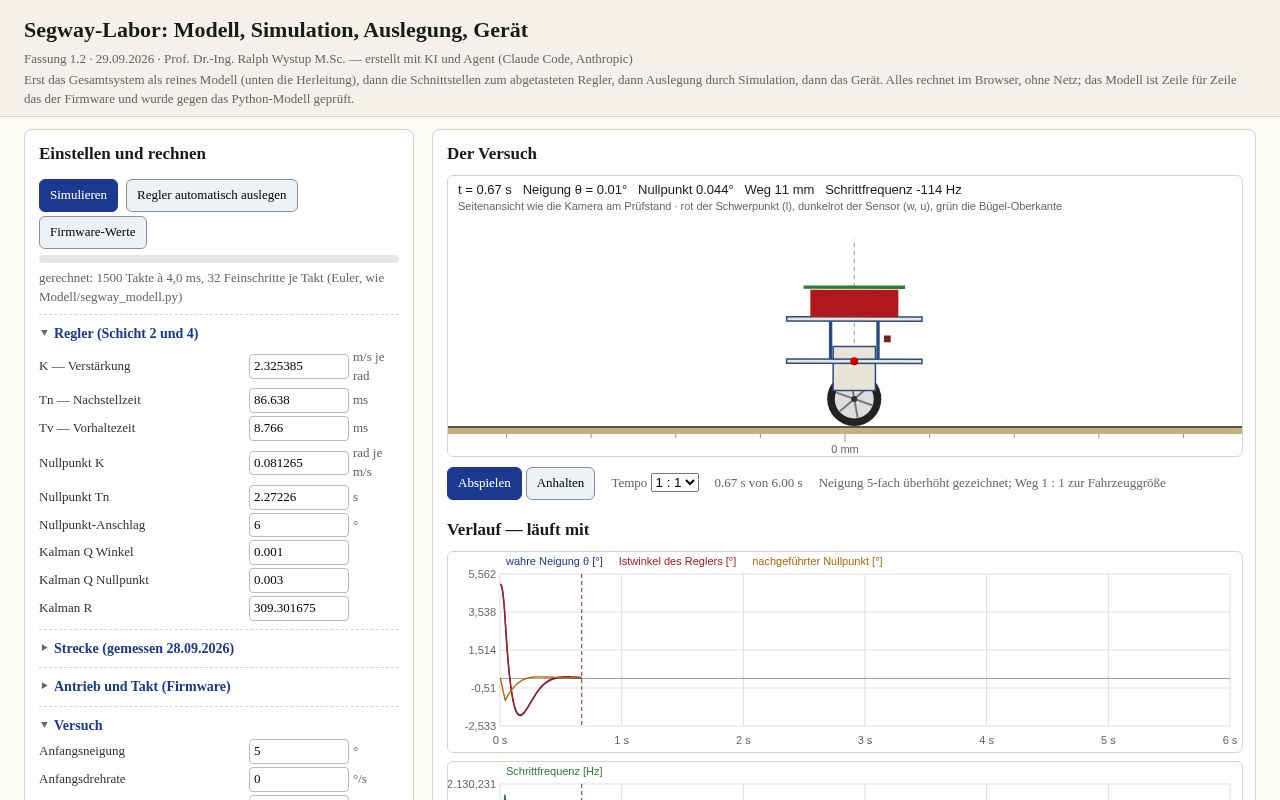Click the '0 mm' ground scale label

(x=845, y=449)
